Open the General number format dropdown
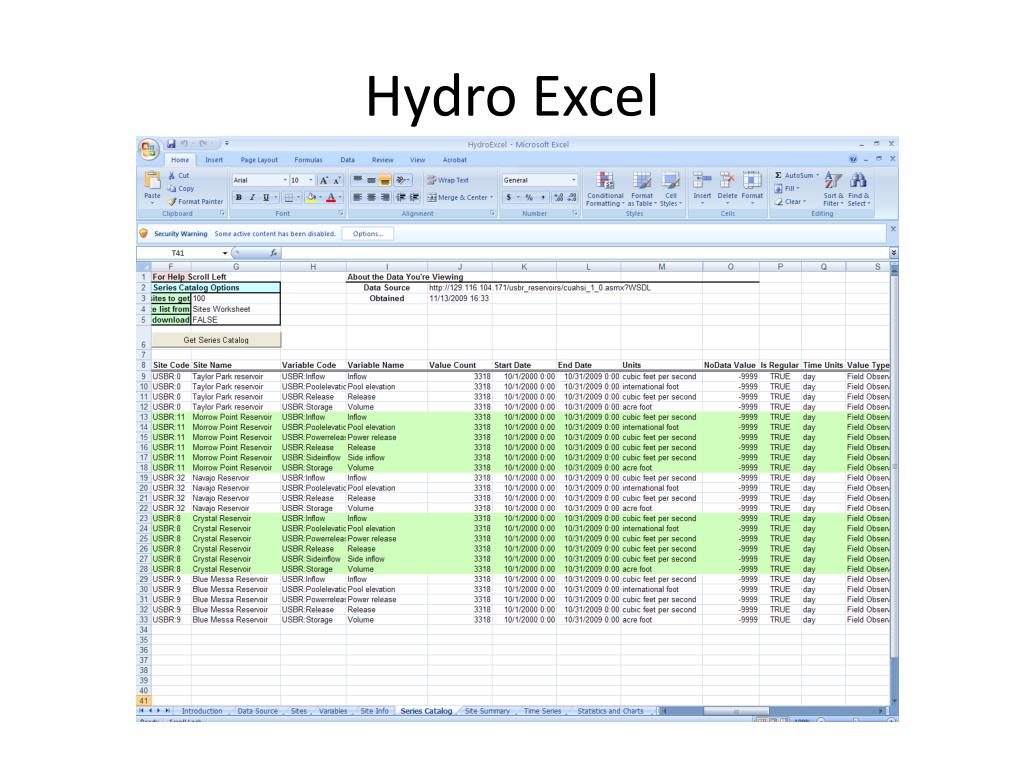Viewport: 1024px width, 768px height. click(x=573, y=180)
